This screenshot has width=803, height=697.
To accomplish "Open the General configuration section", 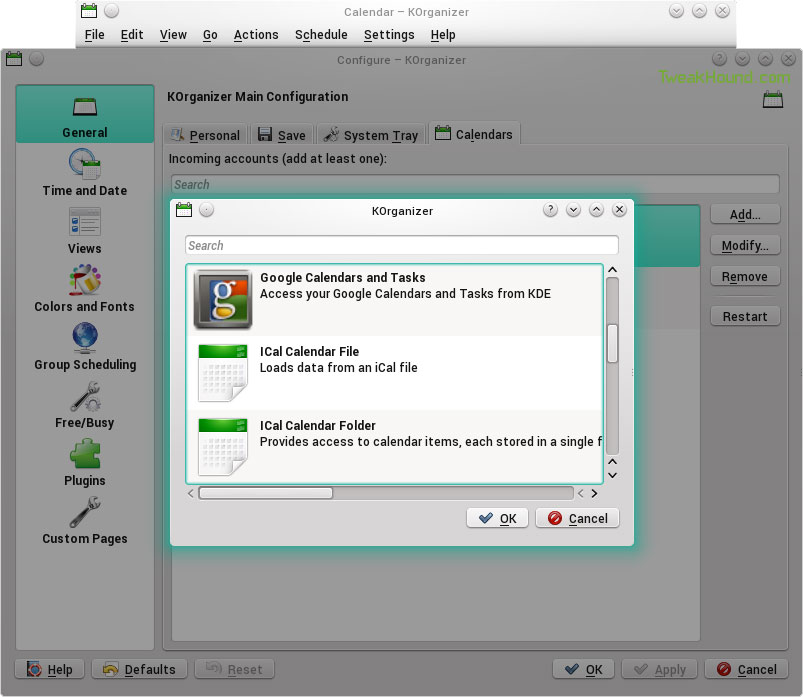I will click(x=84, y=114).
